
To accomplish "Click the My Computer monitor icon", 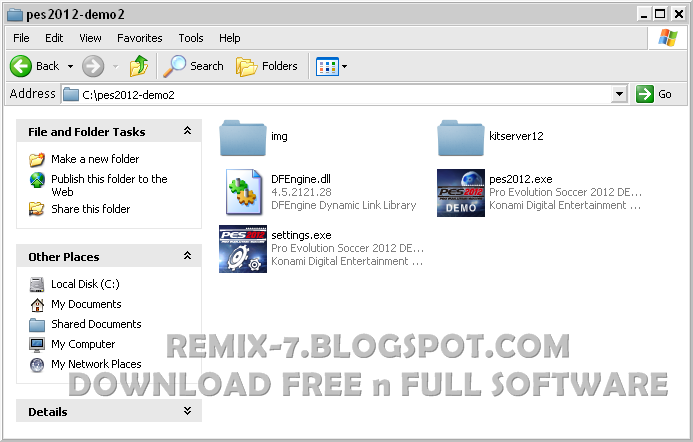I will point(37,344).
